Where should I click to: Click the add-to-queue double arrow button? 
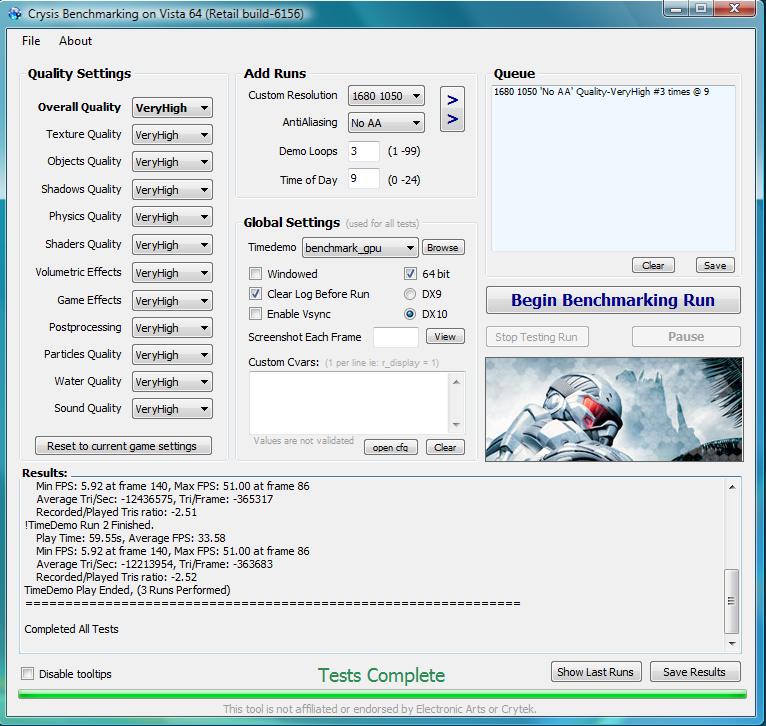[x=452, y=109]
